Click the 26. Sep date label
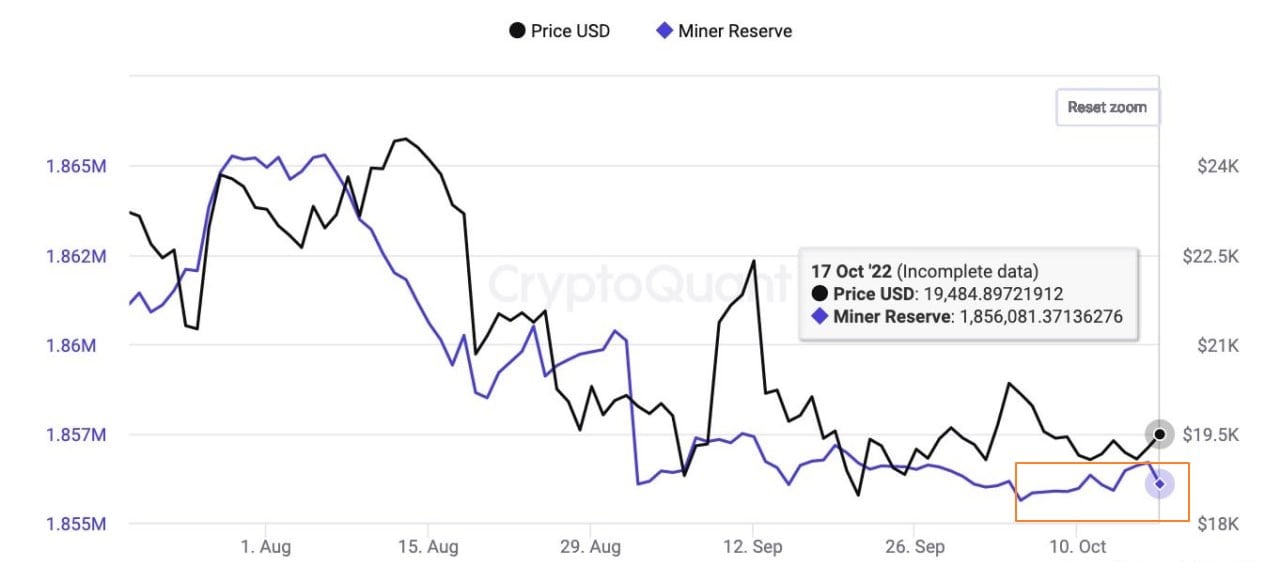The height and width of the screenshot is (562, 1280). 914,547
